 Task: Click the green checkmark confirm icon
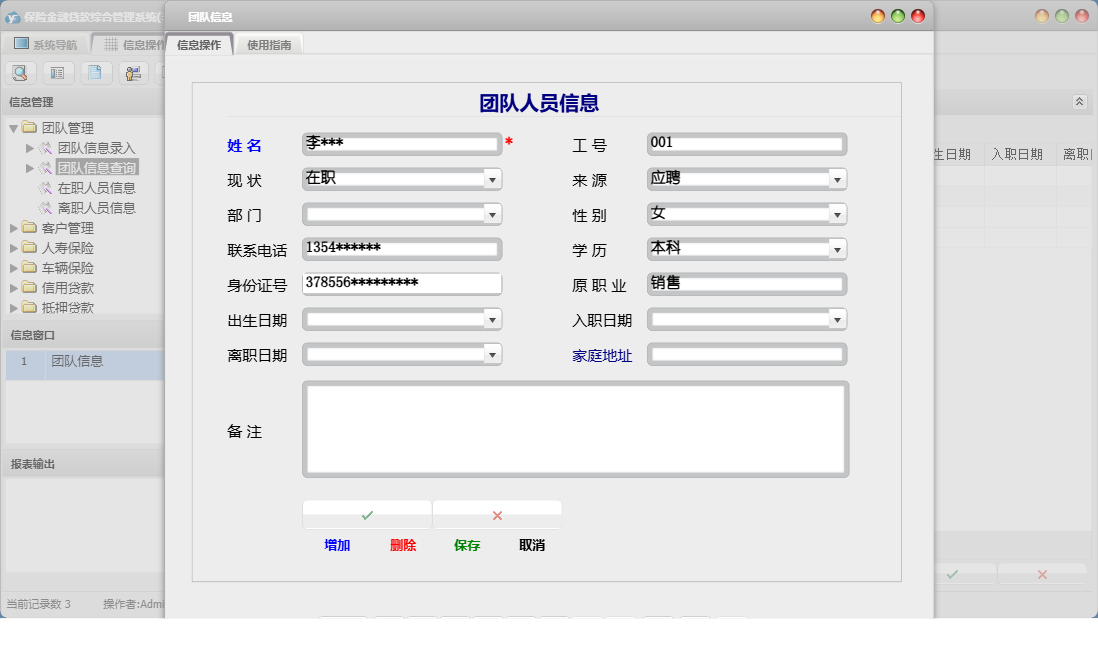pyautogui.click(x=366, y=514)
